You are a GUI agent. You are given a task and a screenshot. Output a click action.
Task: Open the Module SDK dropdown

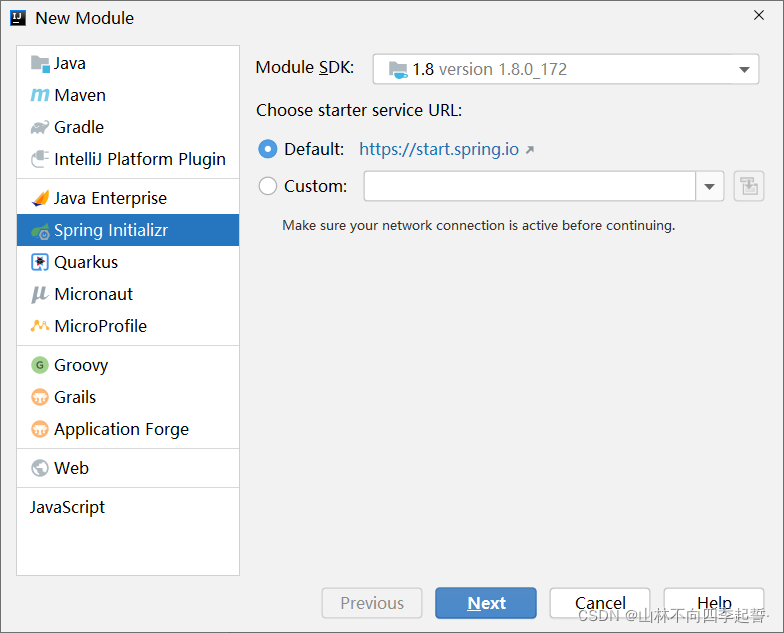coord(566,69)
